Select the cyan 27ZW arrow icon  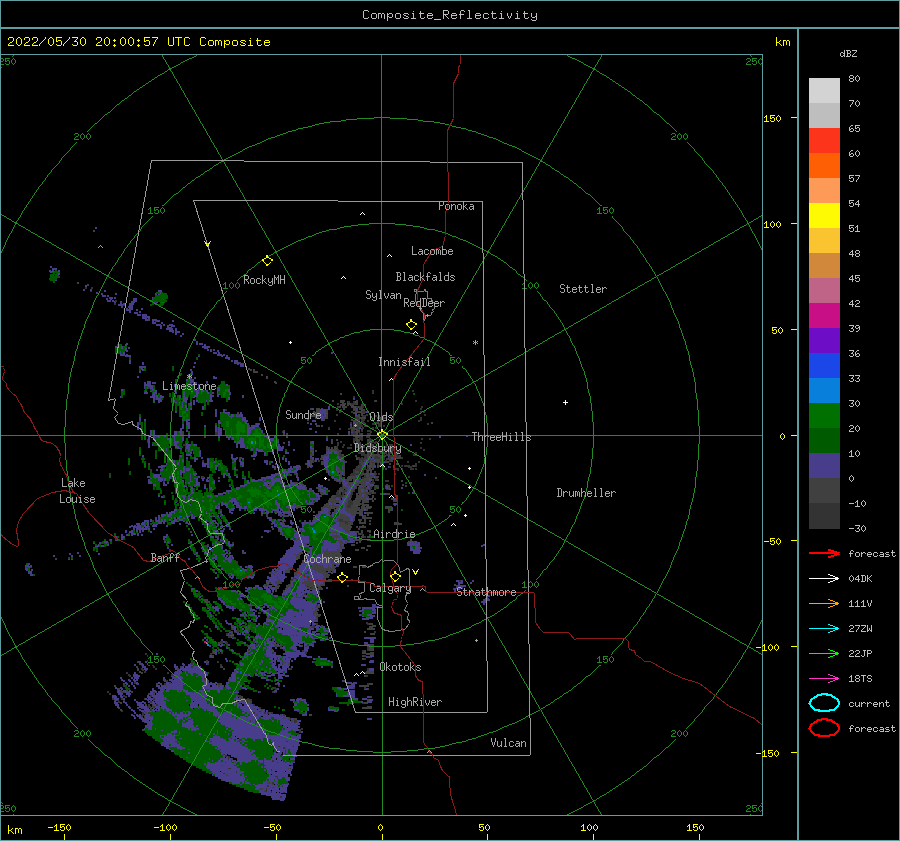coord(824,629)
